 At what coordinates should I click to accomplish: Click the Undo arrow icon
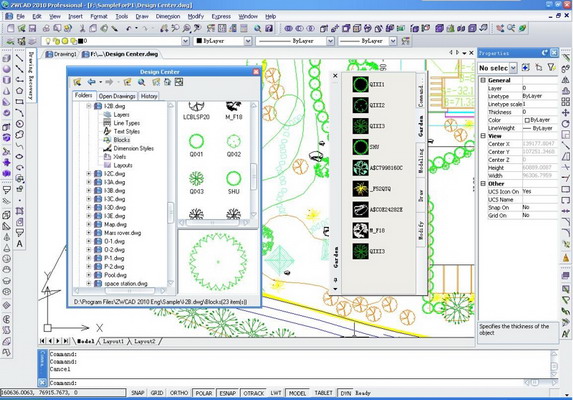coord(129,28)
